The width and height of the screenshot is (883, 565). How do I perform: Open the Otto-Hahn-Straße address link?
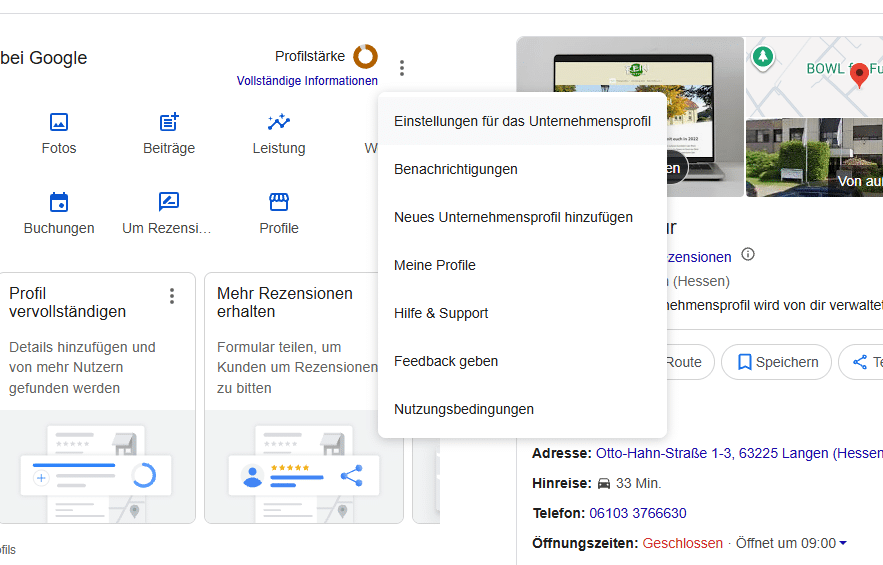tap(739, 453)
